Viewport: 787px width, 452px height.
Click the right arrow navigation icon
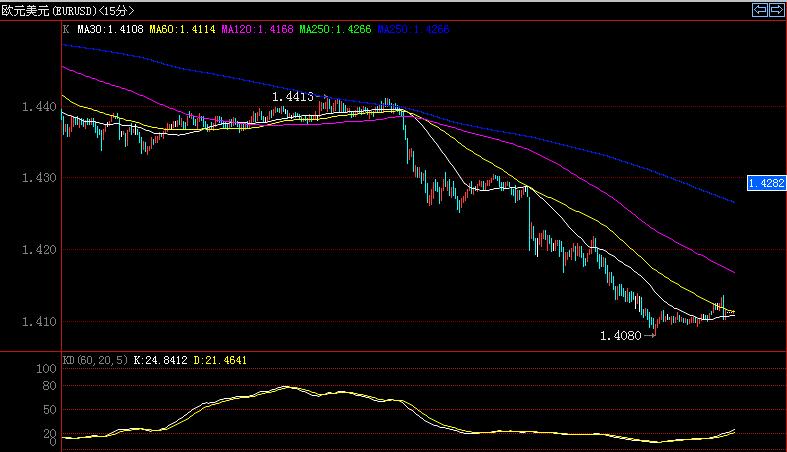tap(776, 10)
